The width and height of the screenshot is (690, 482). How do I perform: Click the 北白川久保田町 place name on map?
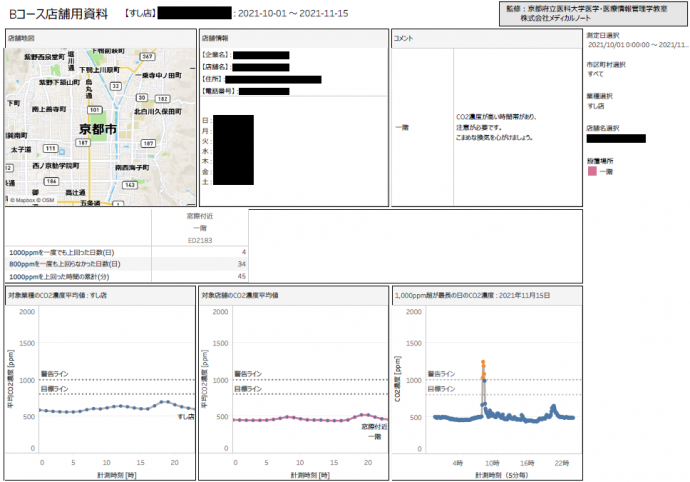click(158, 111)
